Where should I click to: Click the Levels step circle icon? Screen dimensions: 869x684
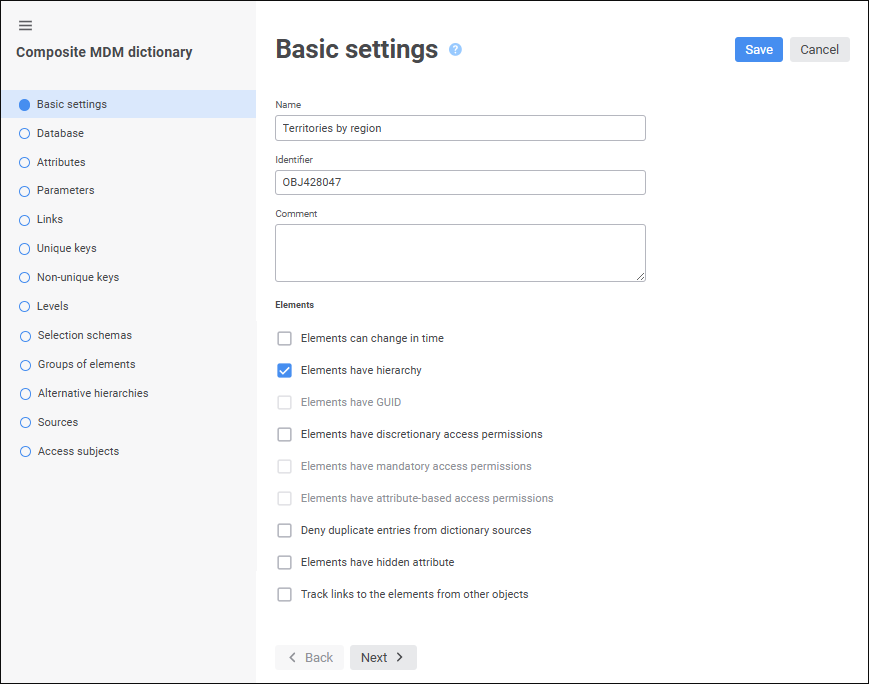tap(25, 307)
